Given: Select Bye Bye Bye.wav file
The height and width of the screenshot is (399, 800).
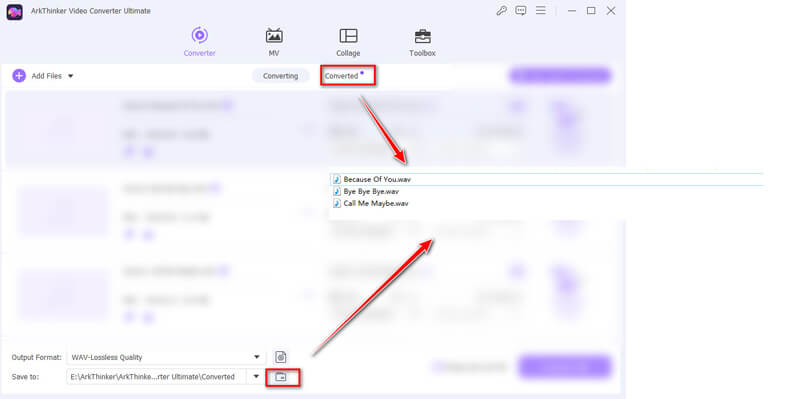Looking at the screenshot, I should point(366,191).
